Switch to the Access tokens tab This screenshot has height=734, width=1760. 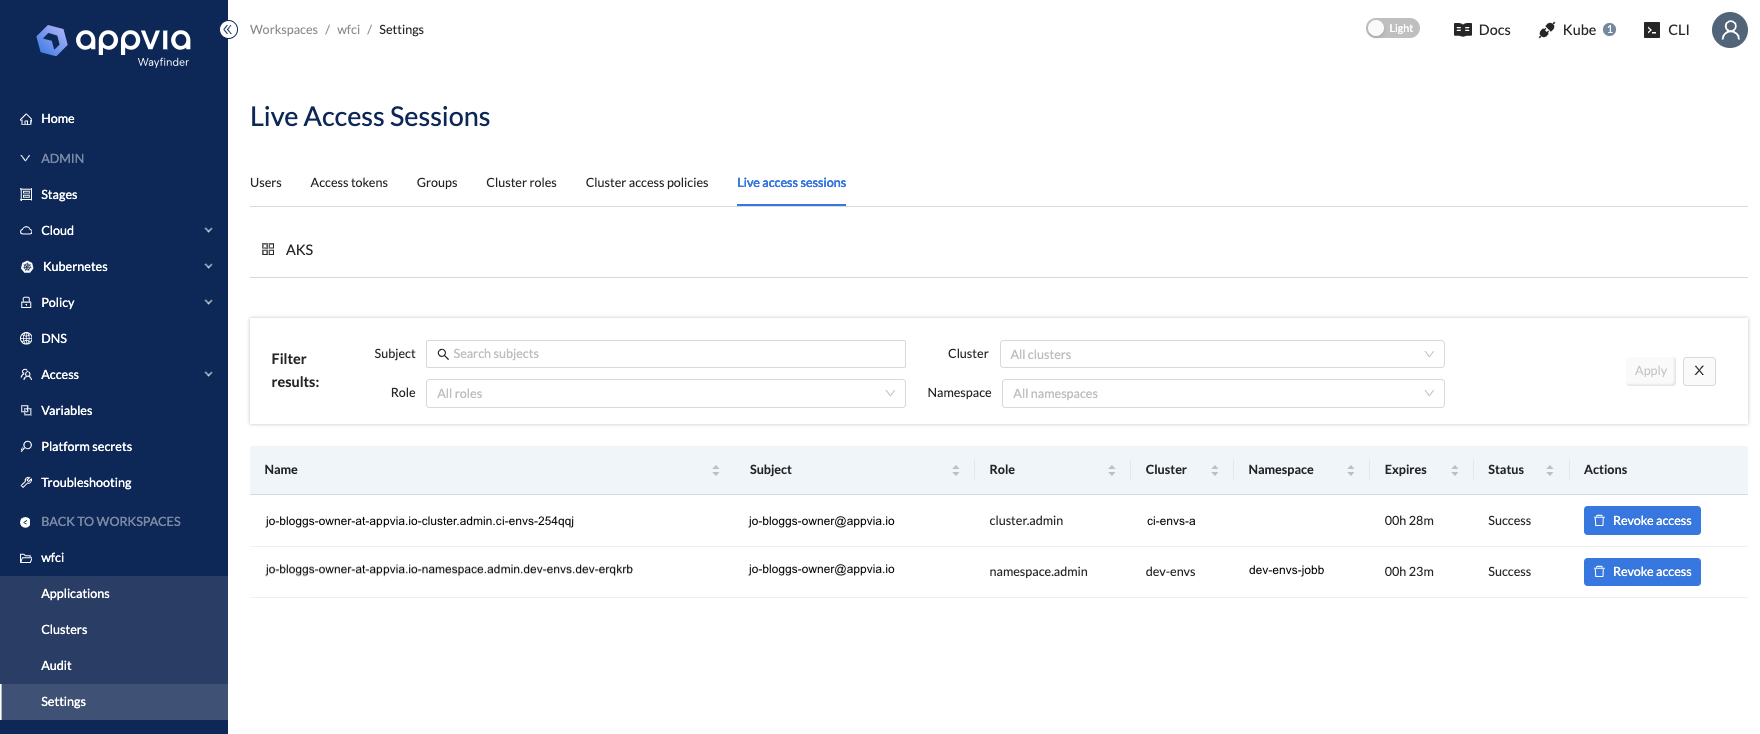pos(349,183)
